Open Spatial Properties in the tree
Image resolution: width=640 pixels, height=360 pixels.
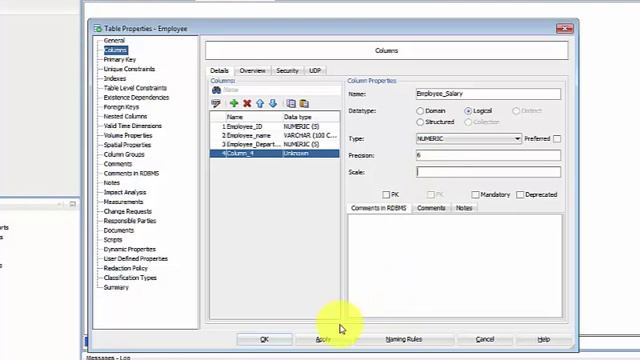(127, 145)
